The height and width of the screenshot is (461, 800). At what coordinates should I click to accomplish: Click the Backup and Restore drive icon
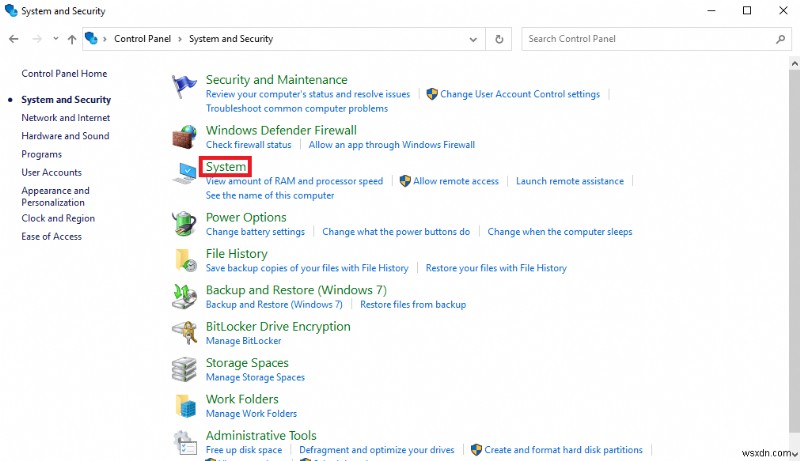coord(184,297)
